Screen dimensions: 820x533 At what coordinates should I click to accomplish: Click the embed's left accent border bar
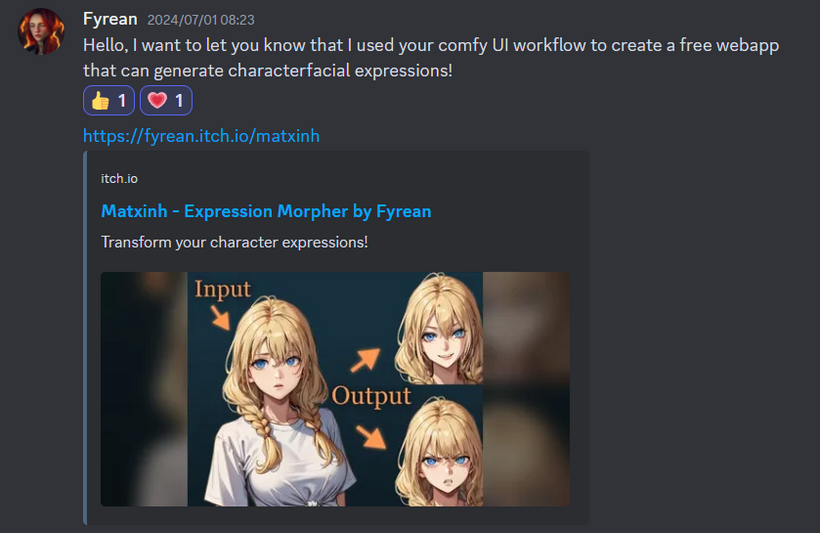click(x=85, y=338)
